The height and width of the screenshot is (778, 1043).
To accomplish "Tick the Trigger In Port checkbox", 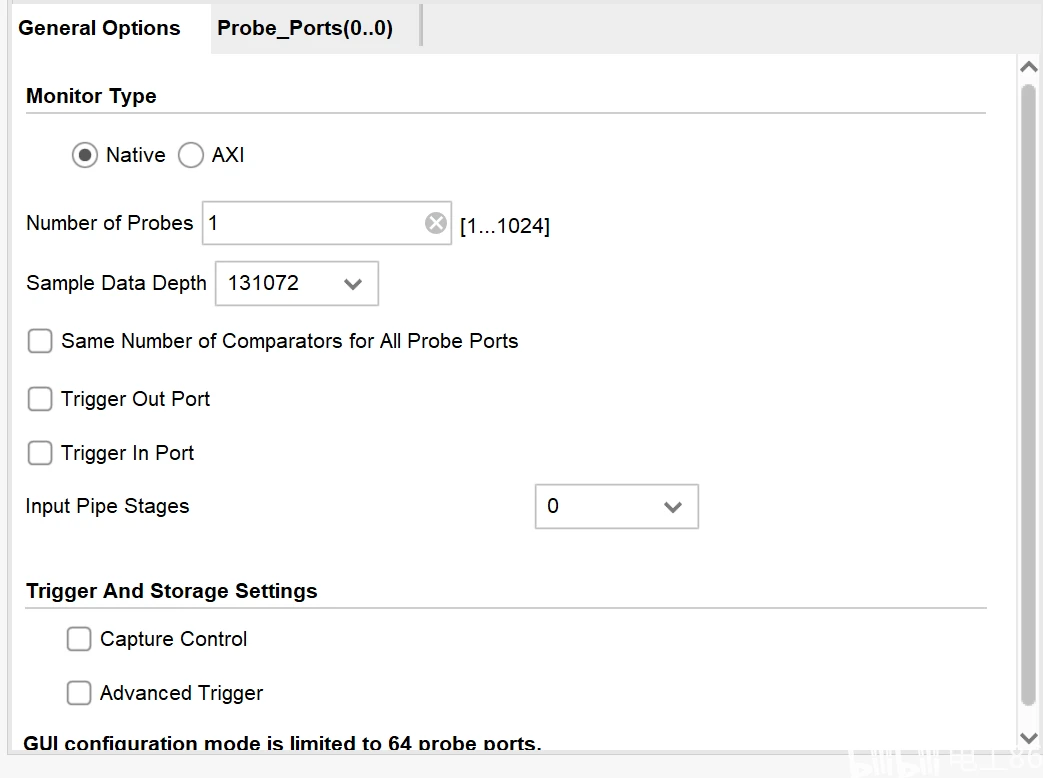I will pyautogui.click(x=40, y=454).
